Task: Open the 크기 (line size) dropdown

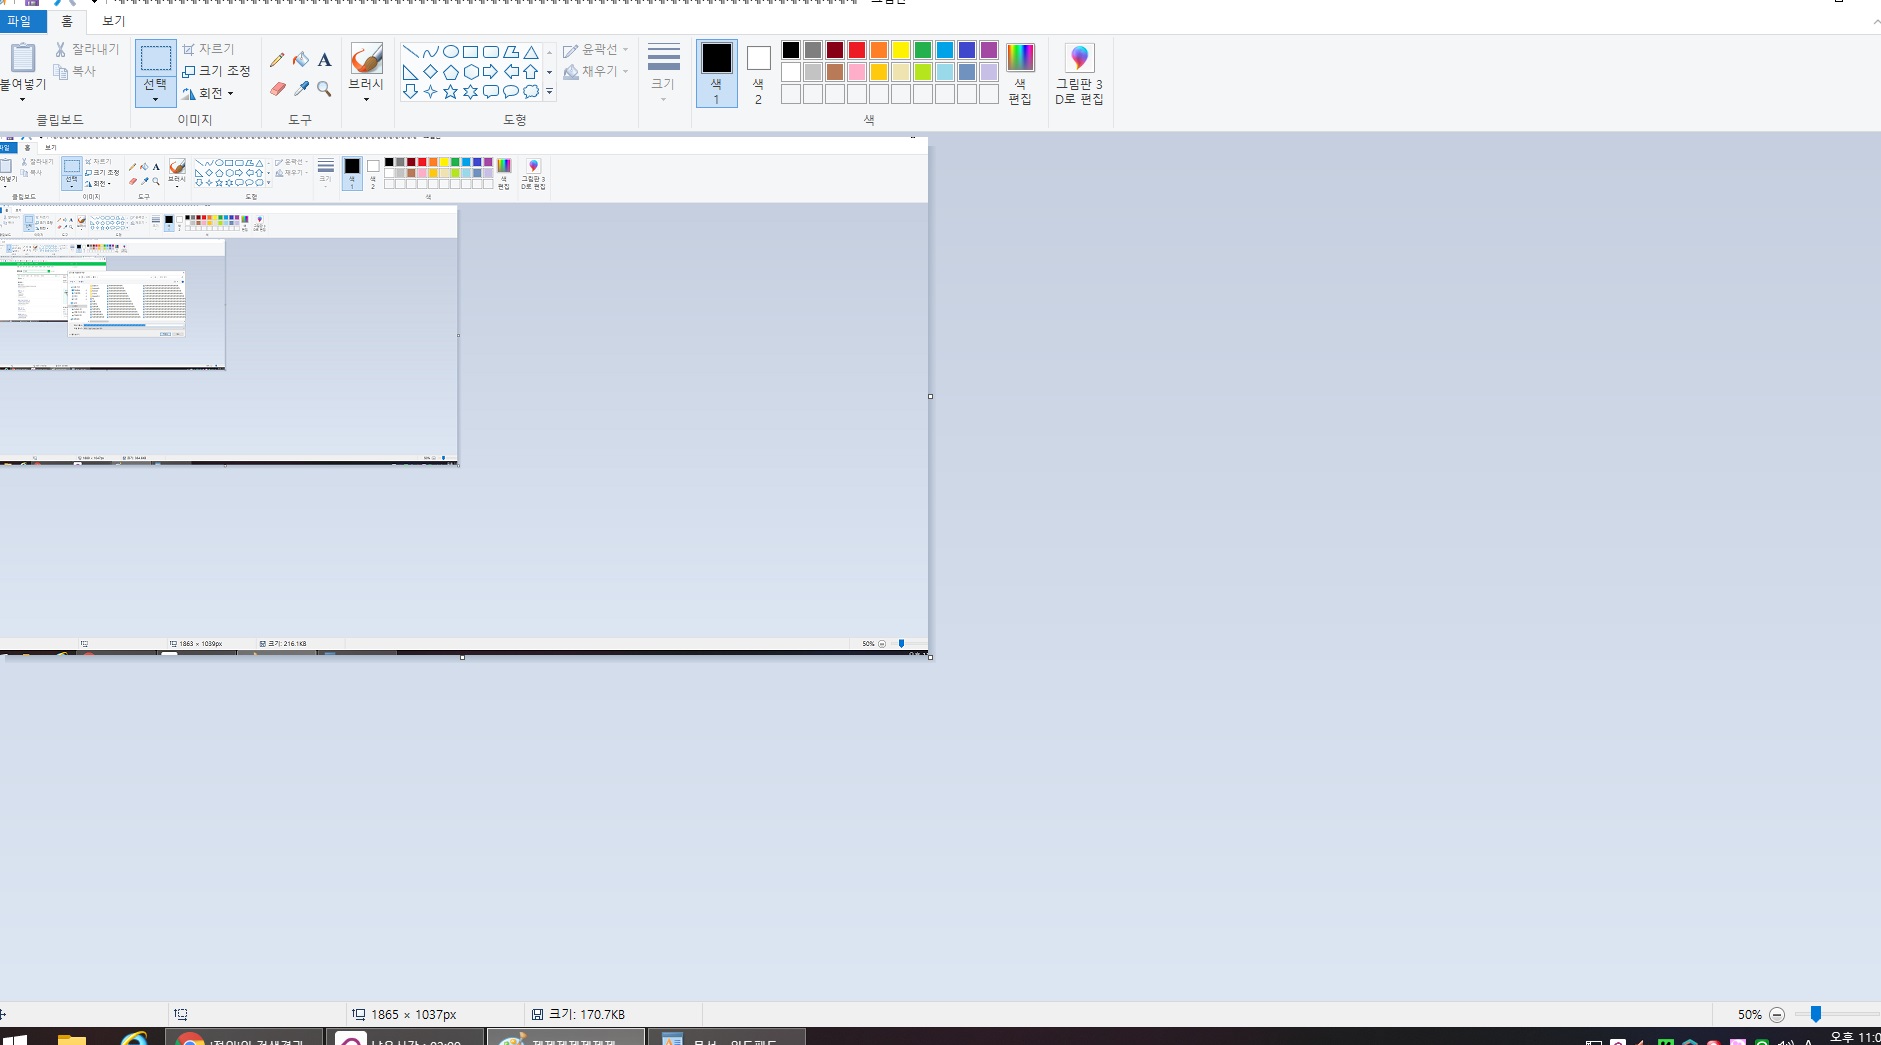Action: coord(663,73)
